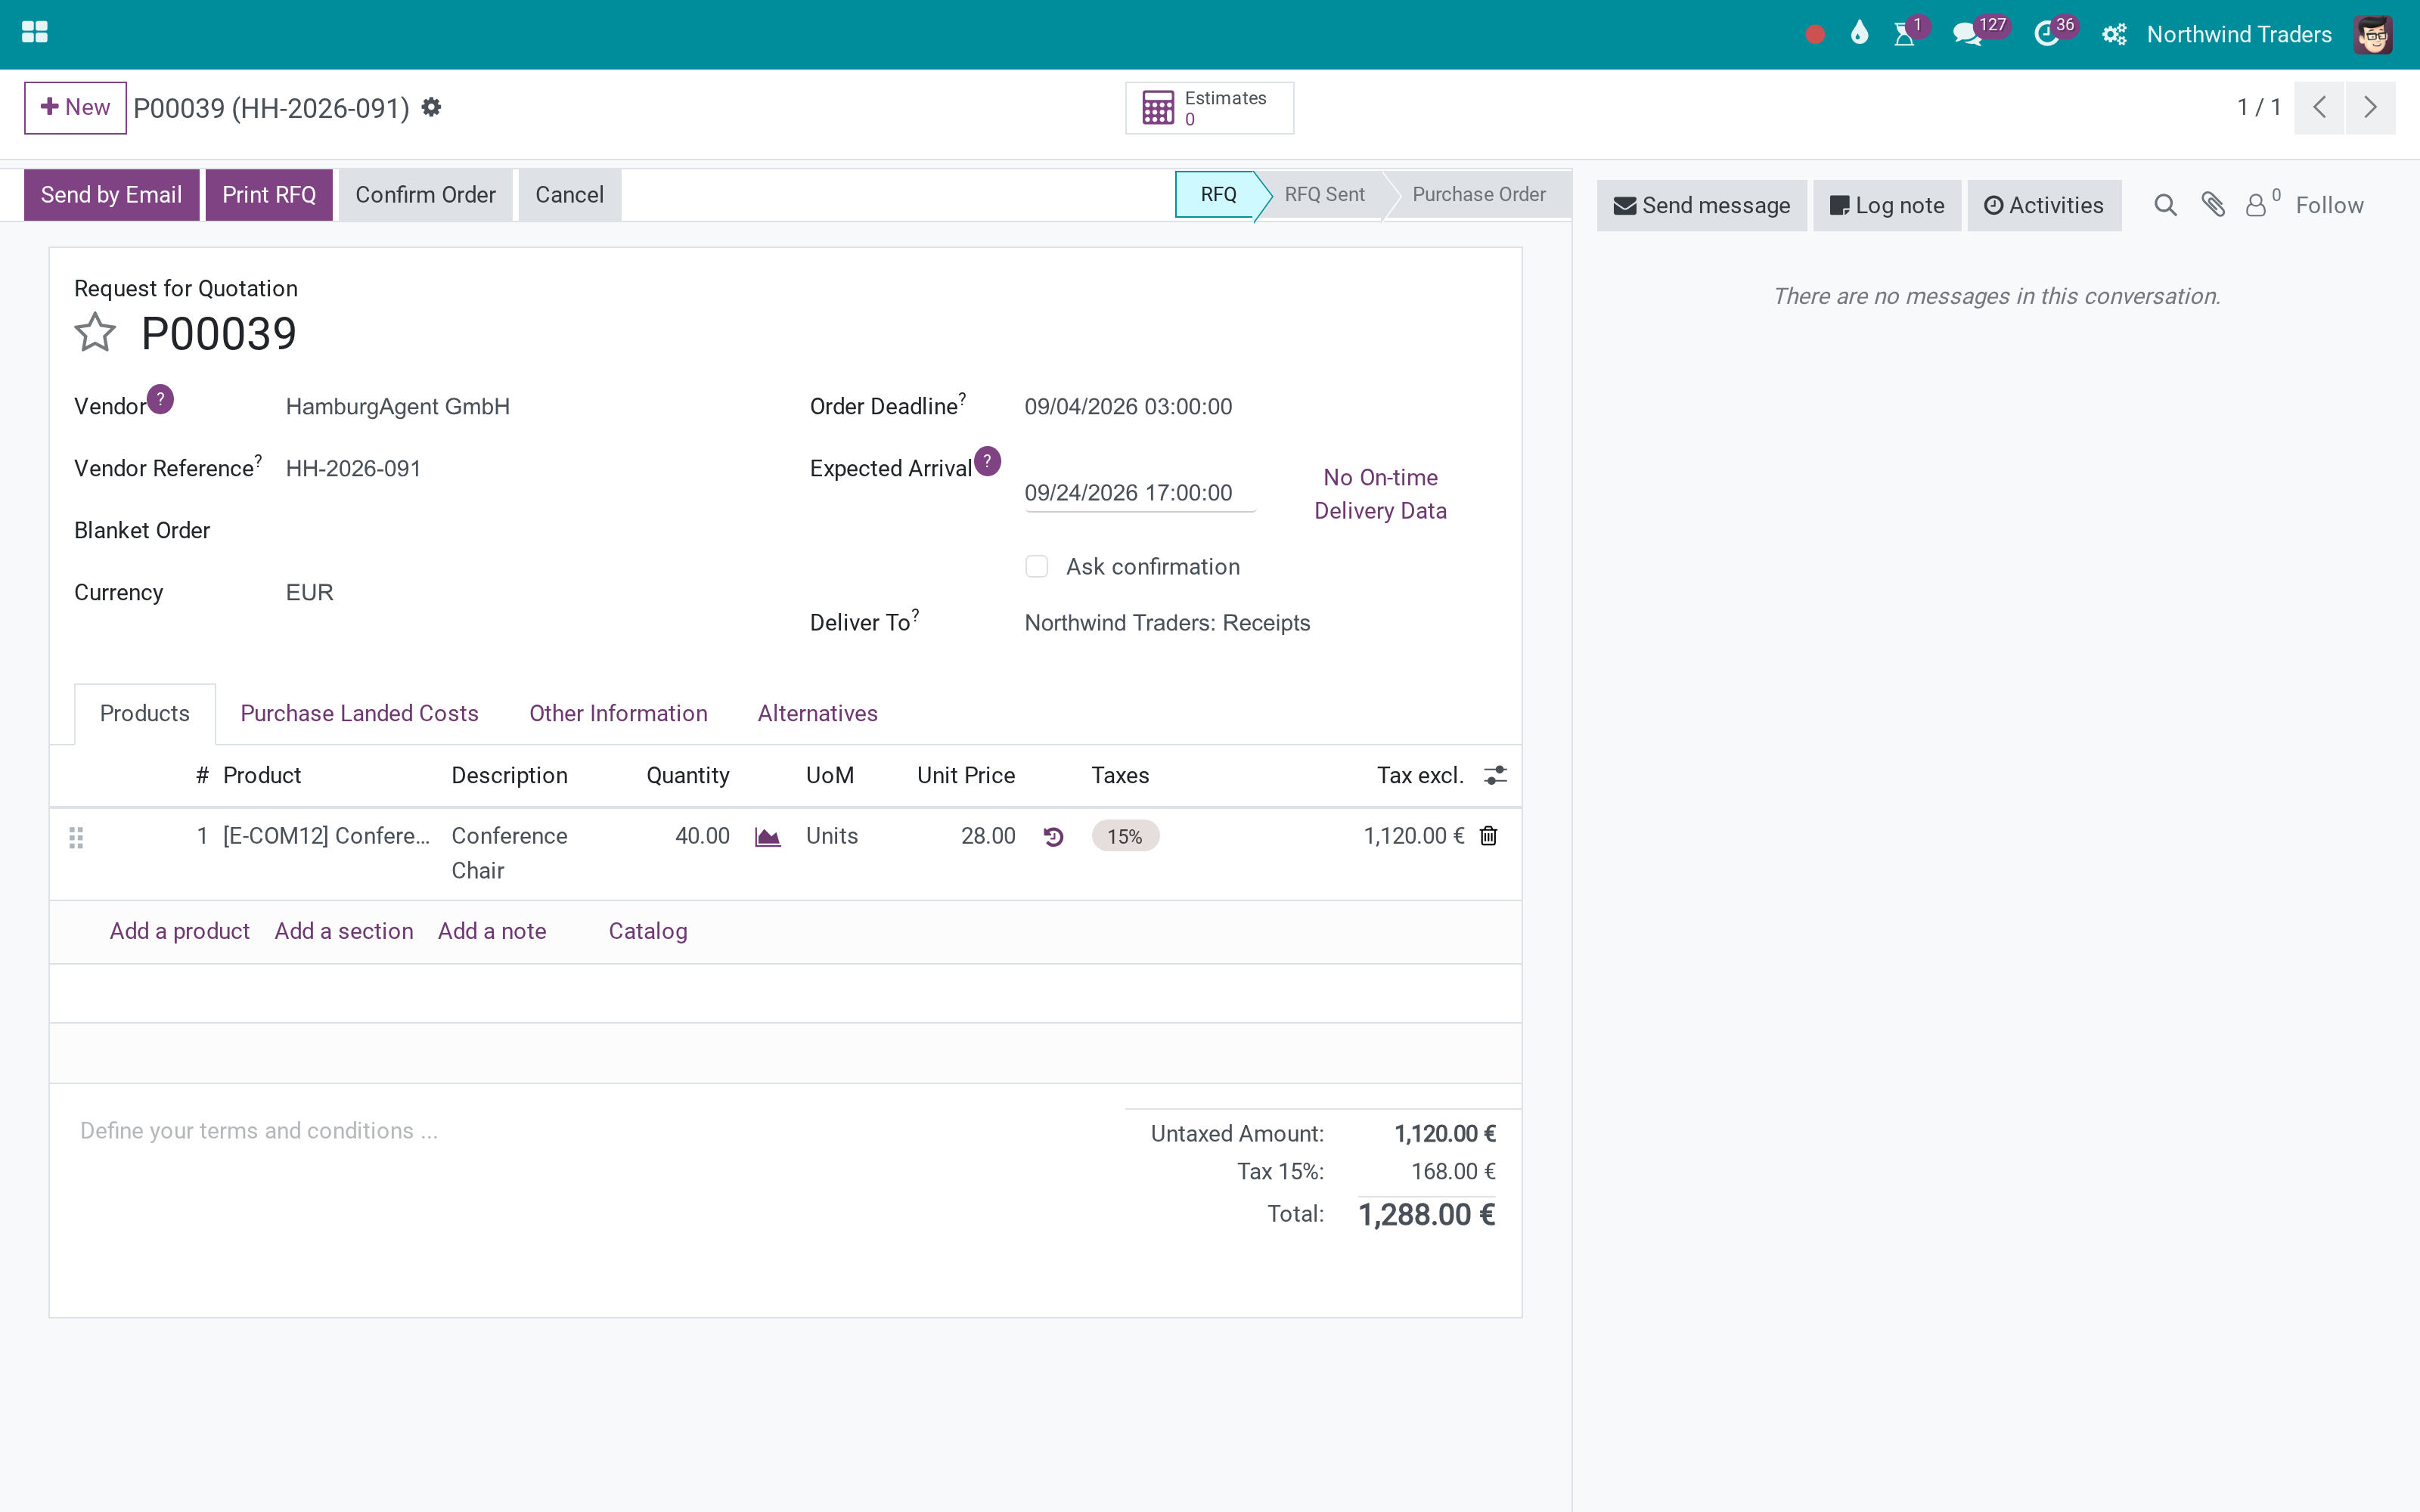
Task: Go to previous record arrow
Action: coord(2319,107)
